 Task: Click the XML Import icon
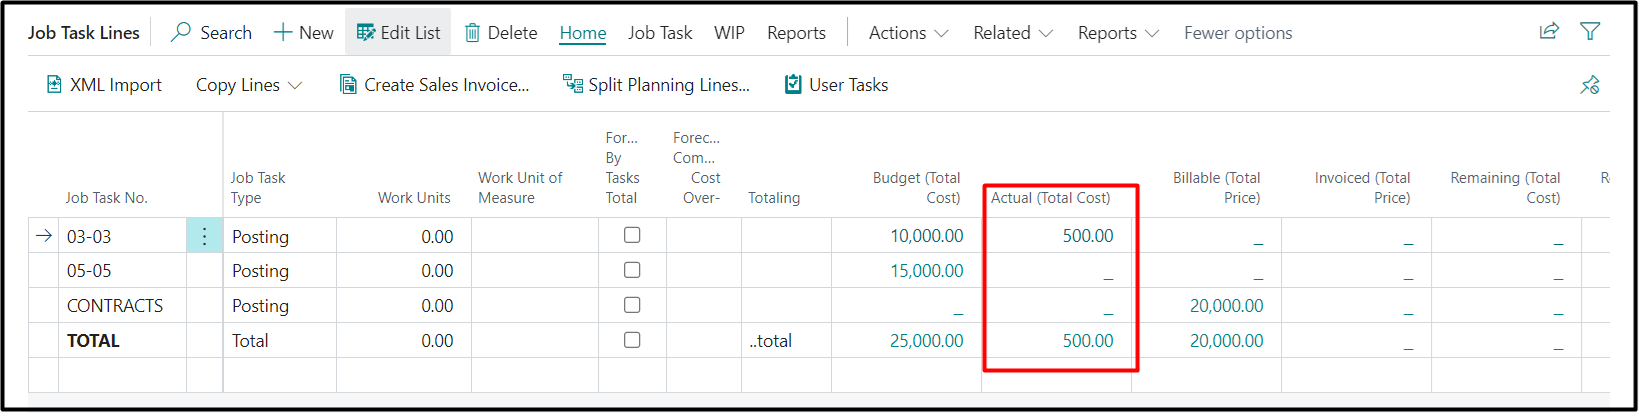click(55, 85)
